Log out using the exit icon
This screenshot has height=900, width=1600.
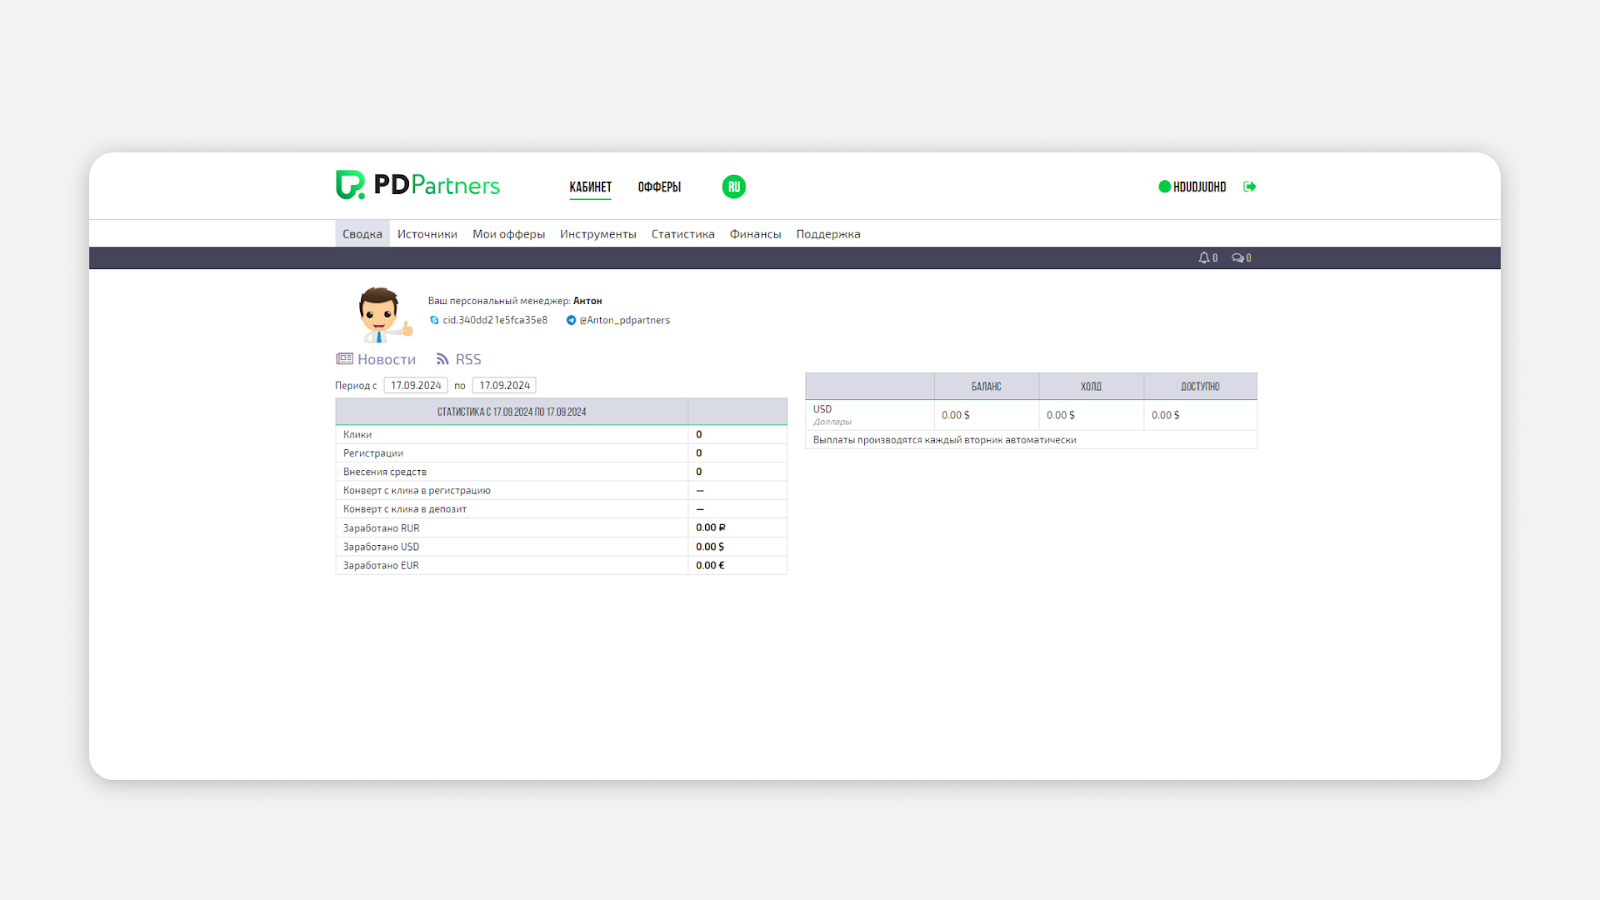[1250, 187]
